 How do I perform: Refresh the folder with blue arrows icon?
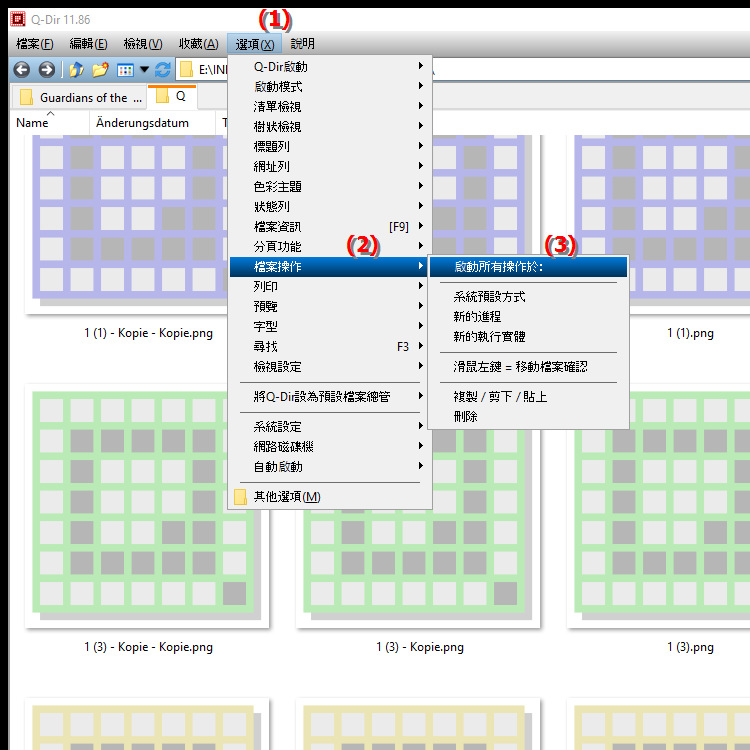coord(163,70)
